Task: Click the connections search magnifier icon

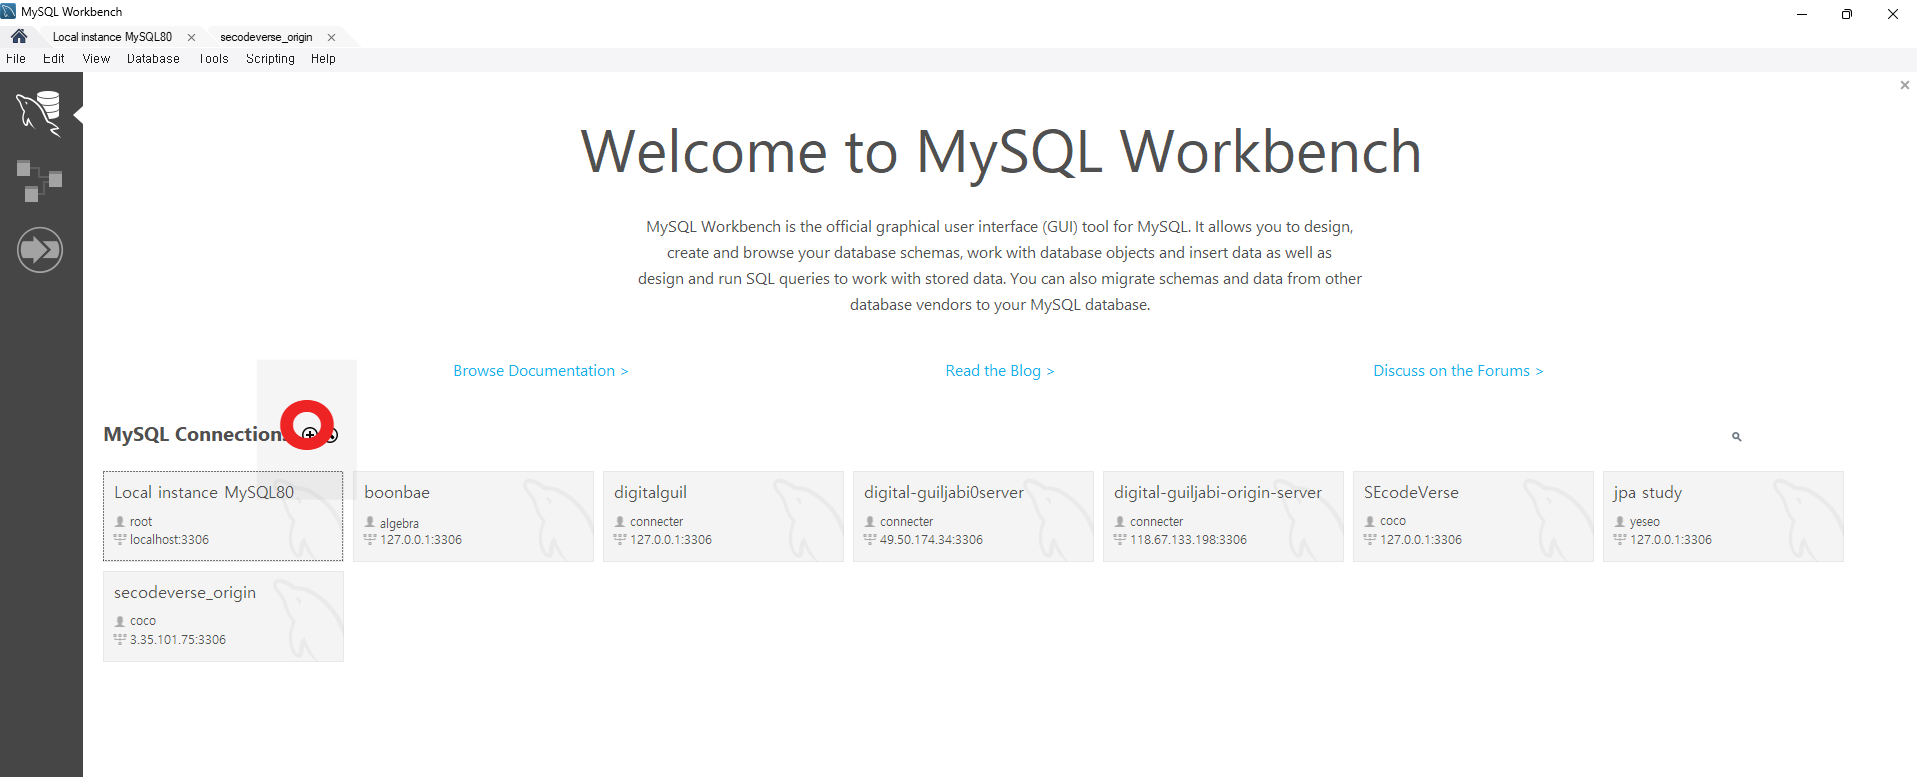Action: 1737,437
